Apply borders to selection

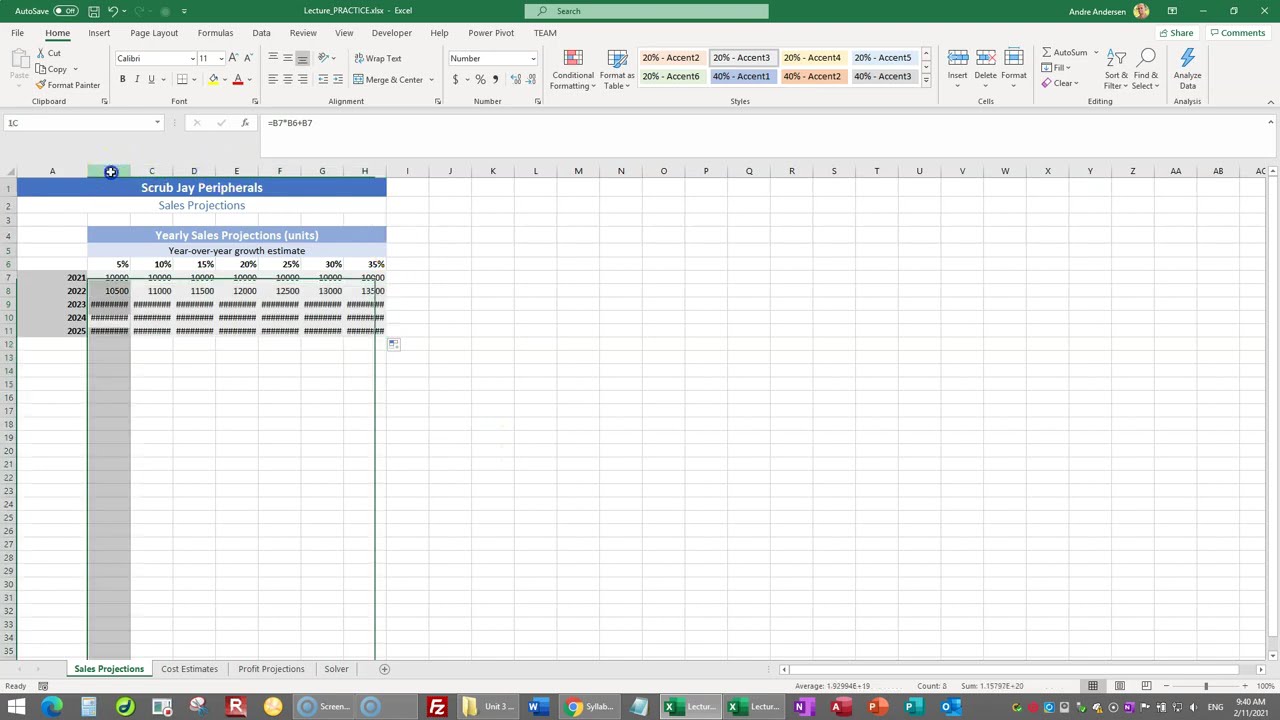pos(182,79)
